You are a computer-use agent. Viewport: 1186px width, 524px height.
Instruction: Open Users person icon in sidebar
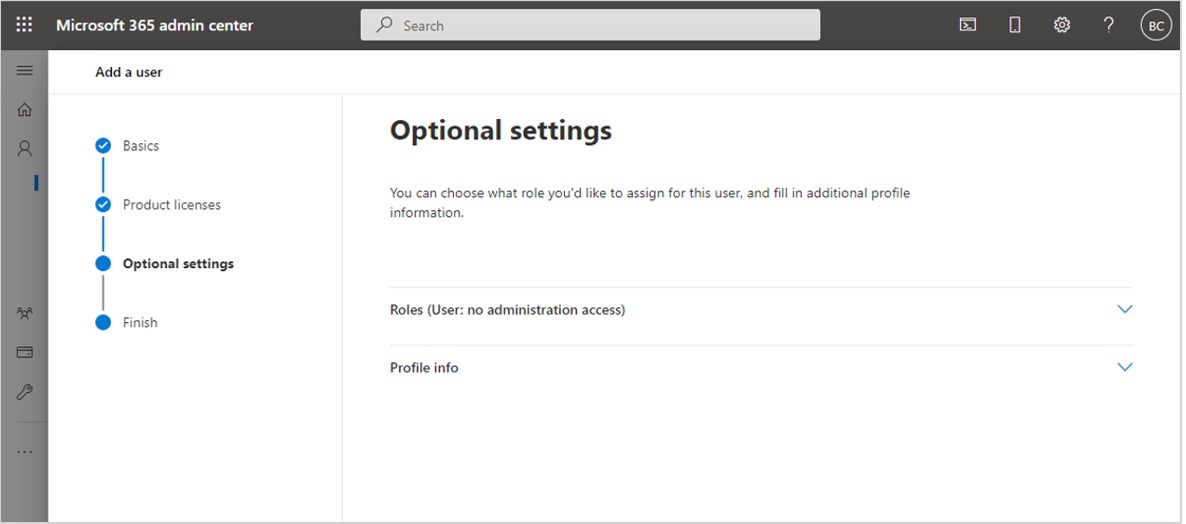(x=24, y=148)
